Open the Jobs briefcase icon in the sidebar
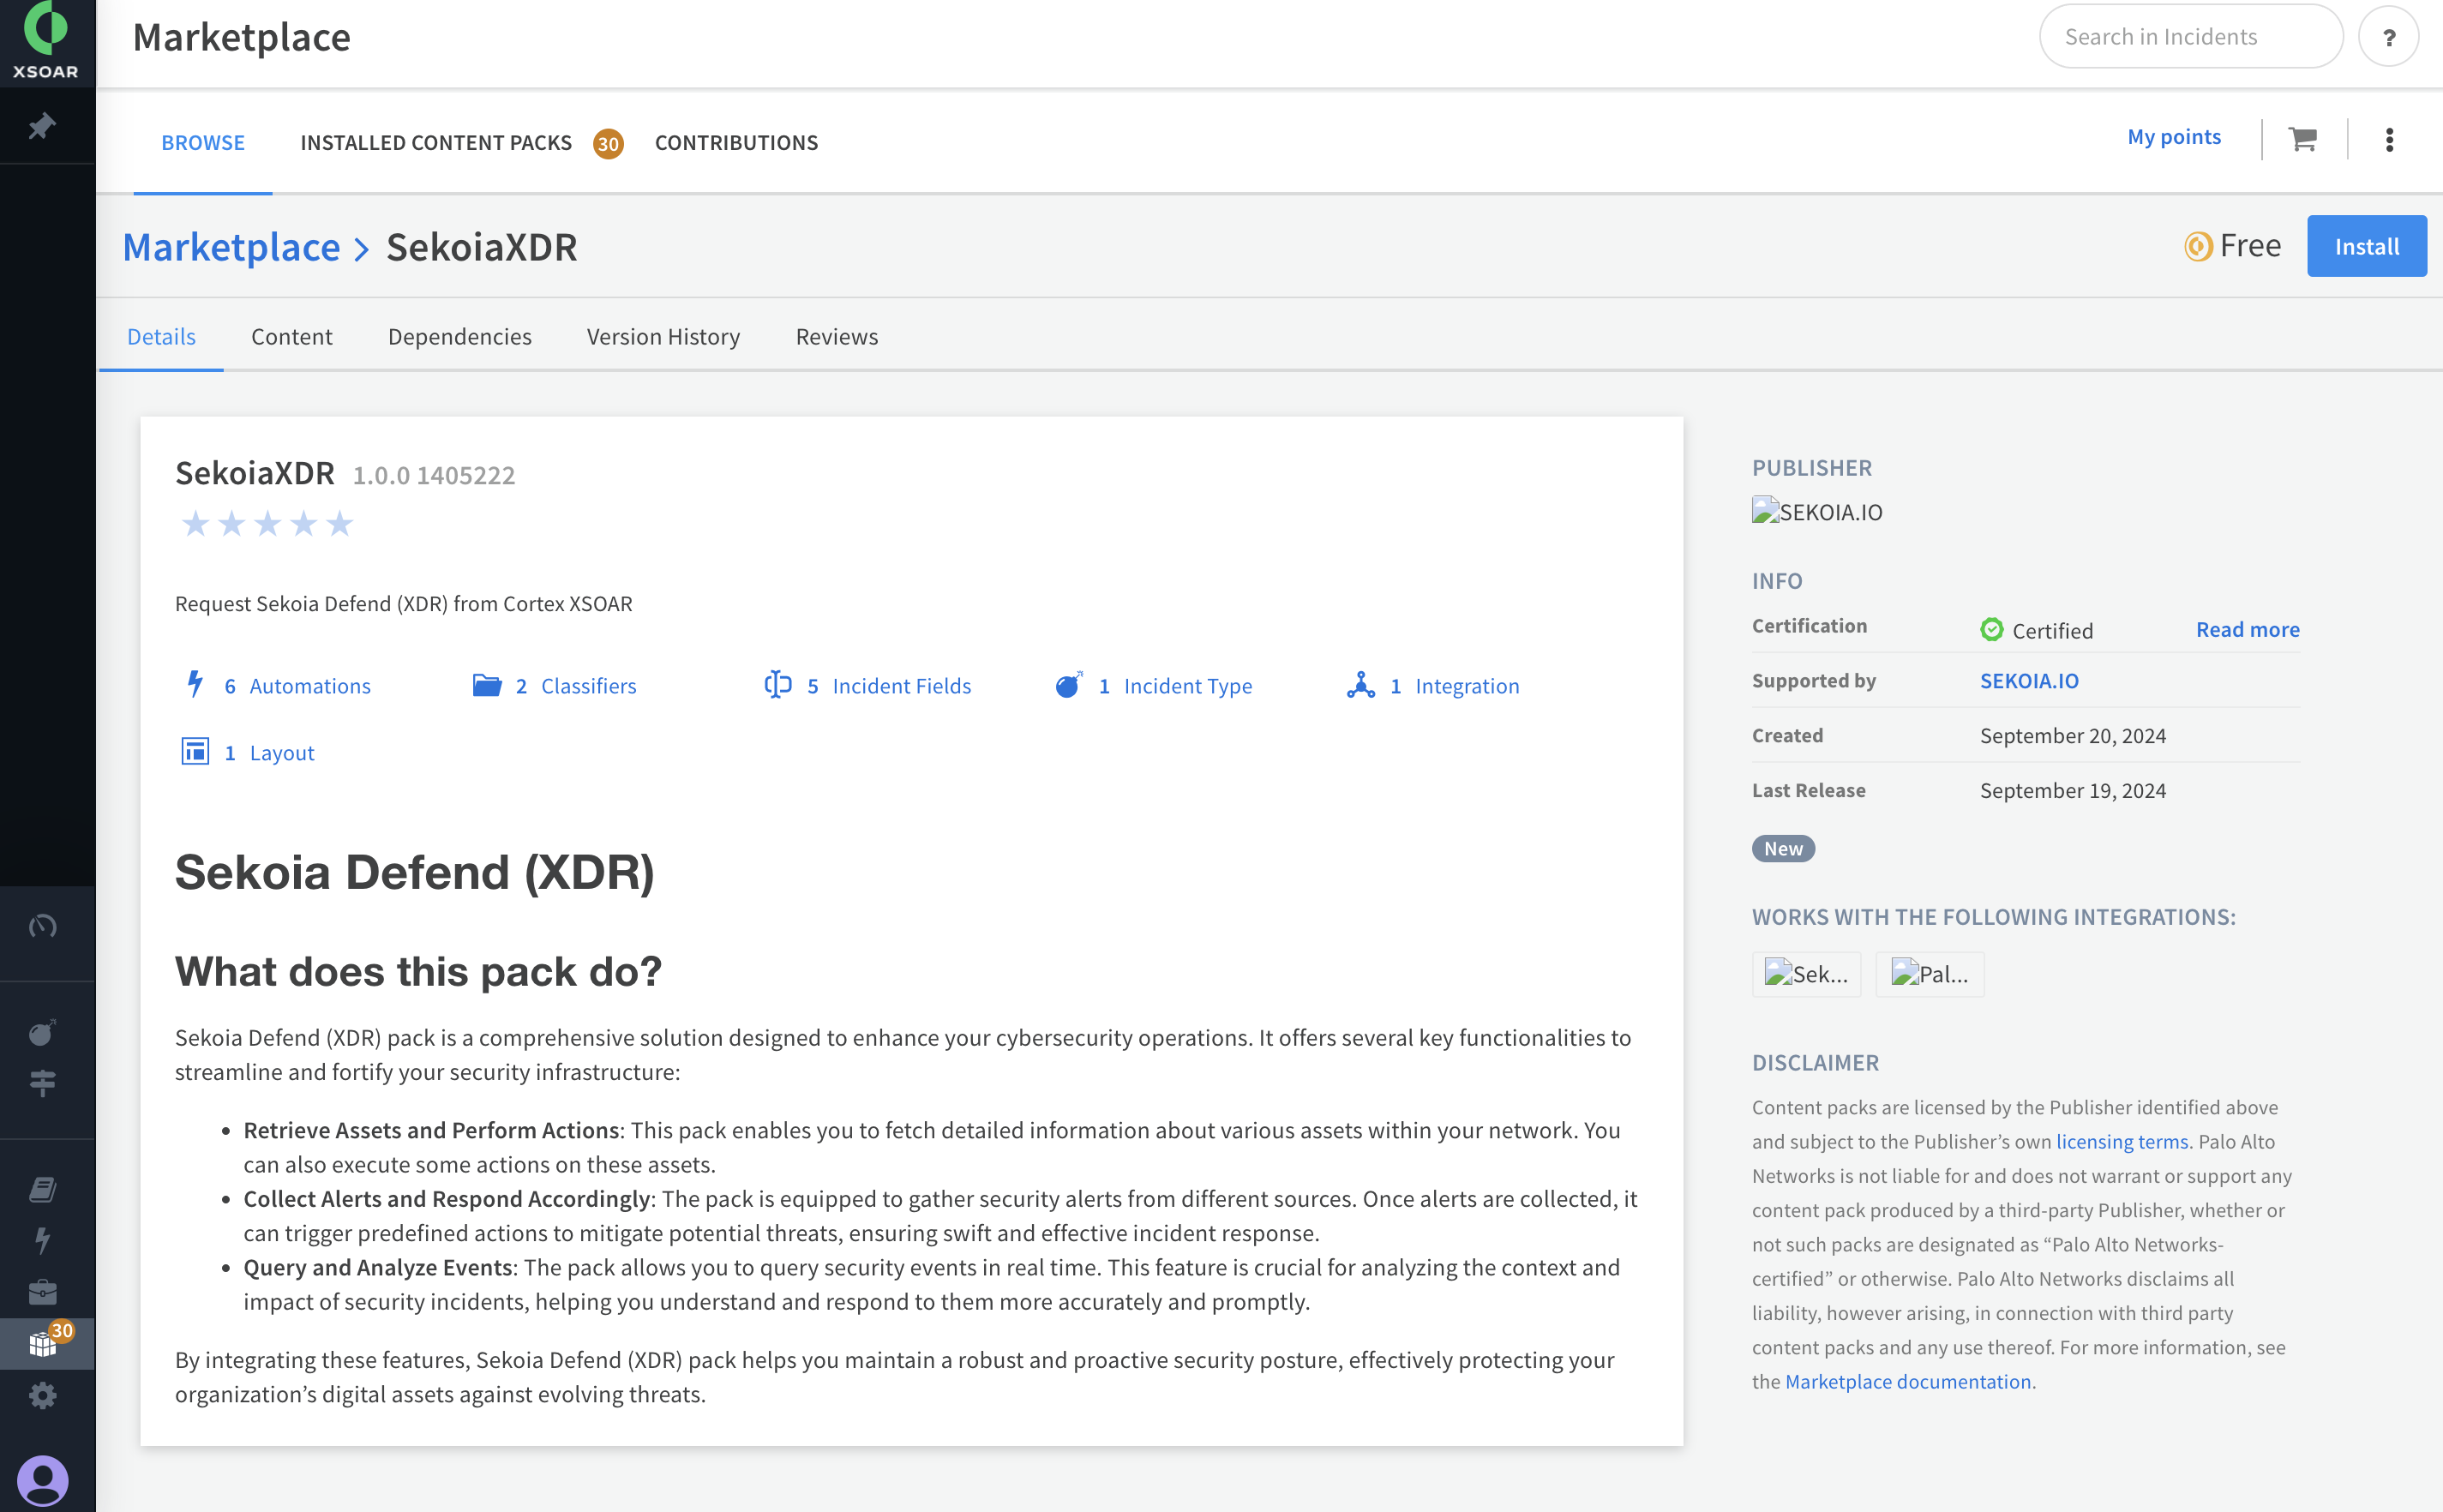 click(x=42, y=1292)
